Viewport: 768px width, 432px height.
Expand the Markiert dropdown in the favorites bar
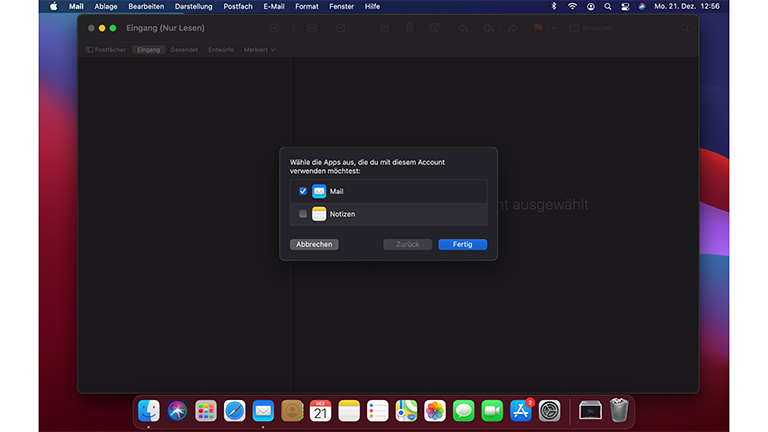(x=259, y=49)
